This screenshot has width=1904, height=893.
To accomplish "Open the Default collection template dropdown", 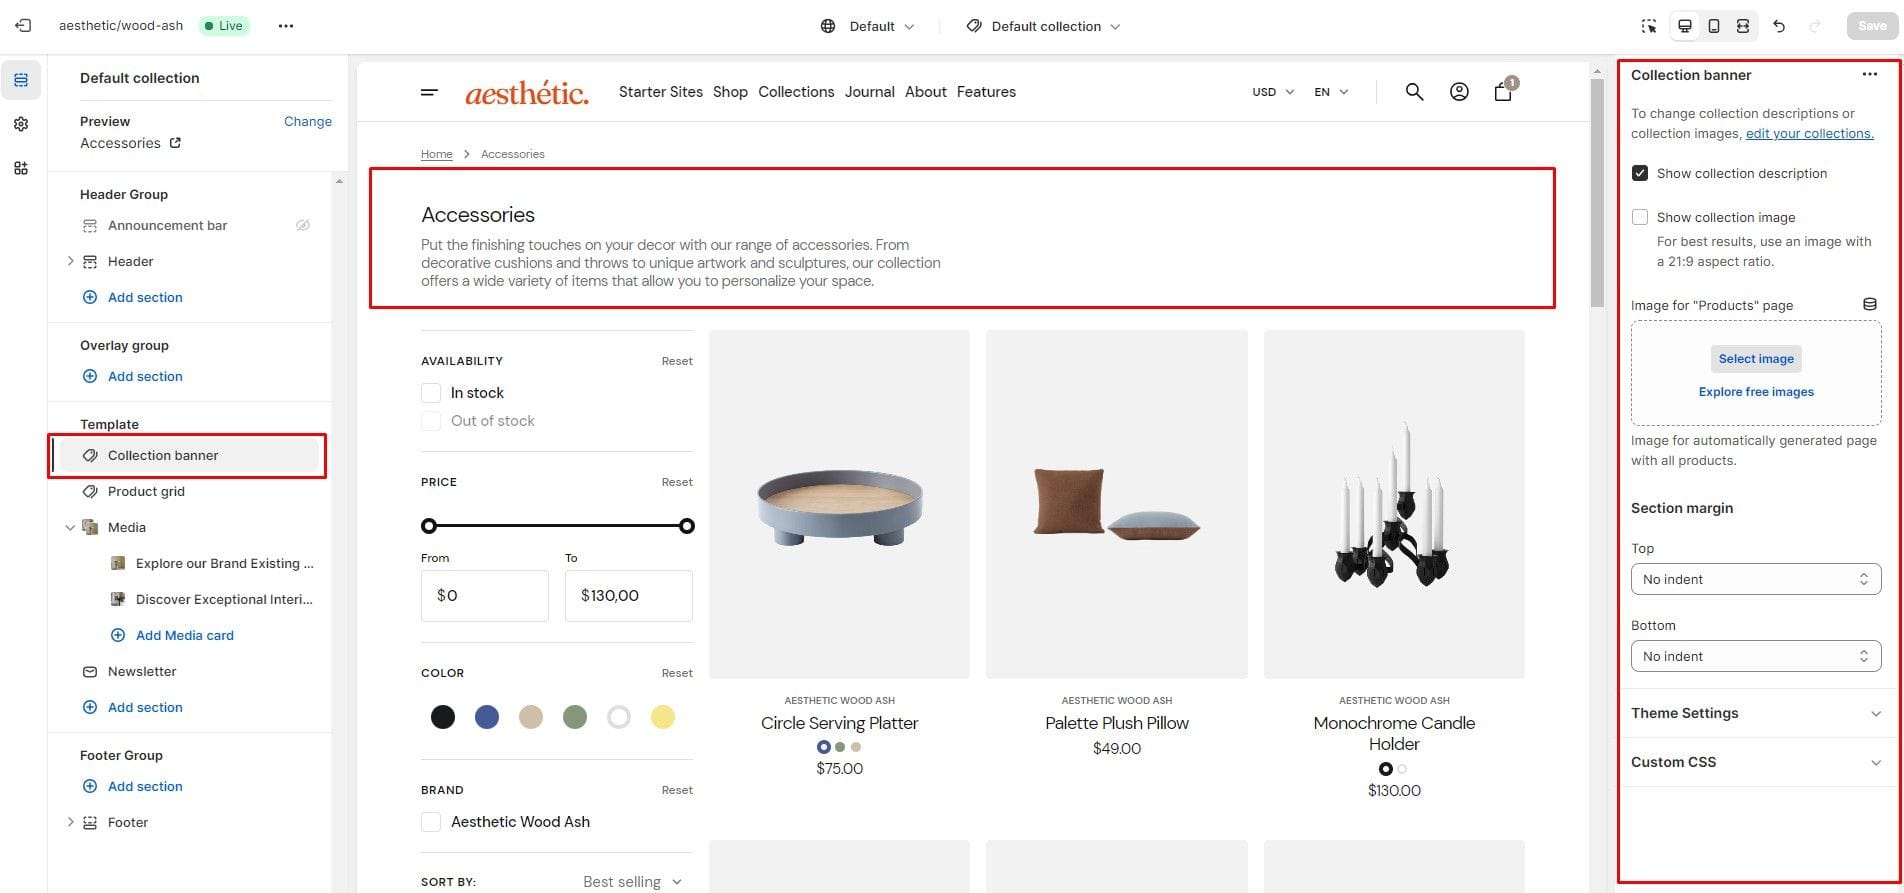I will [1044, 26].
